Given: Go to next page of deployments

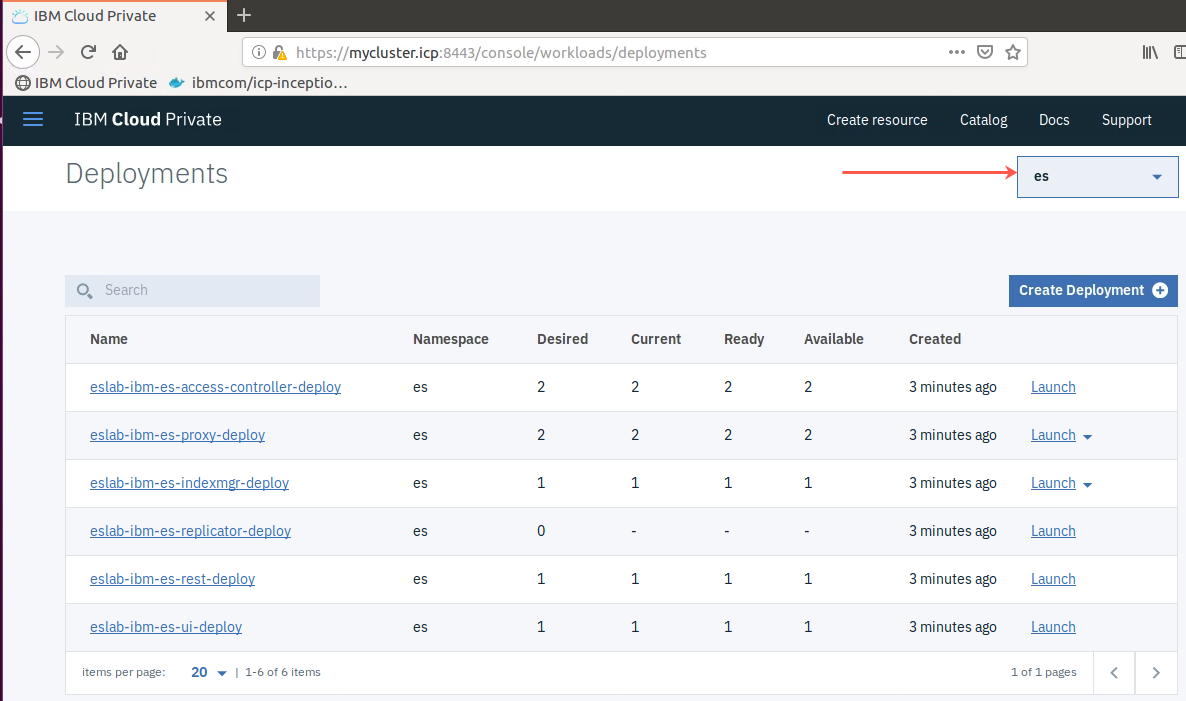Looking at the screenshot, I should click(x=1156, y=673).
